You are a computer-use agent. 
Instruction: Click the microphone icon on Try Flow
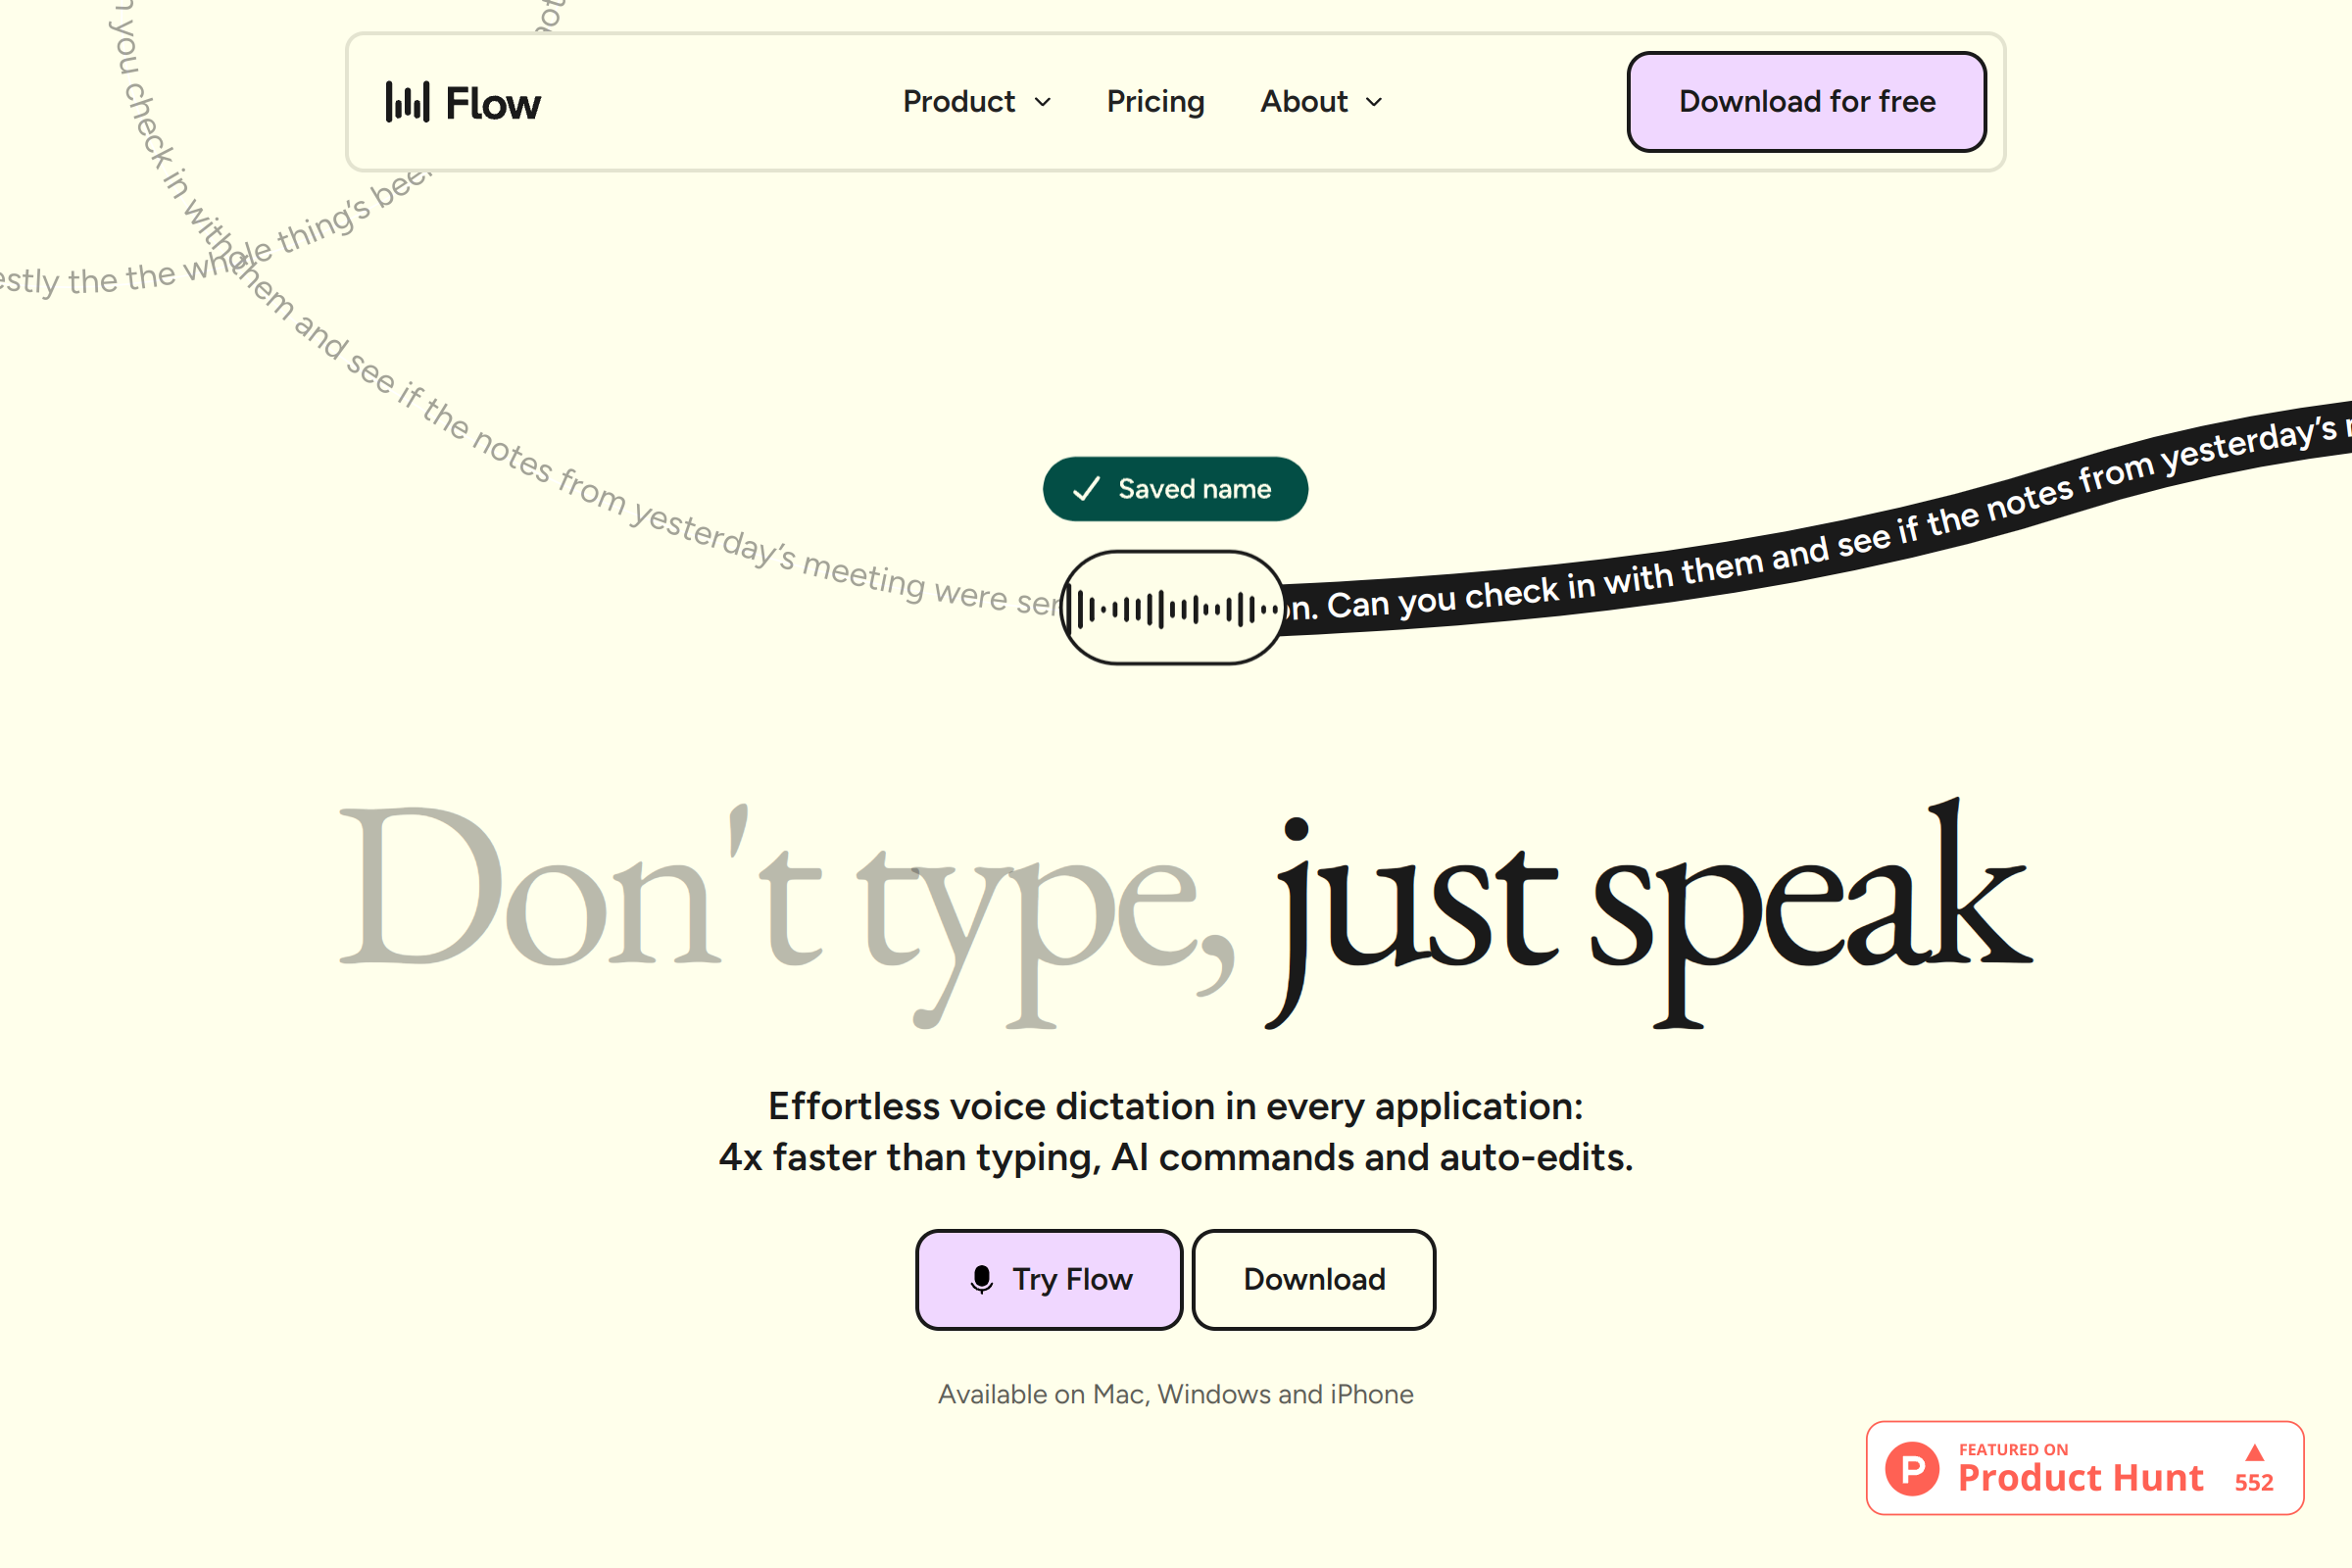click(x=982, y=1279)
